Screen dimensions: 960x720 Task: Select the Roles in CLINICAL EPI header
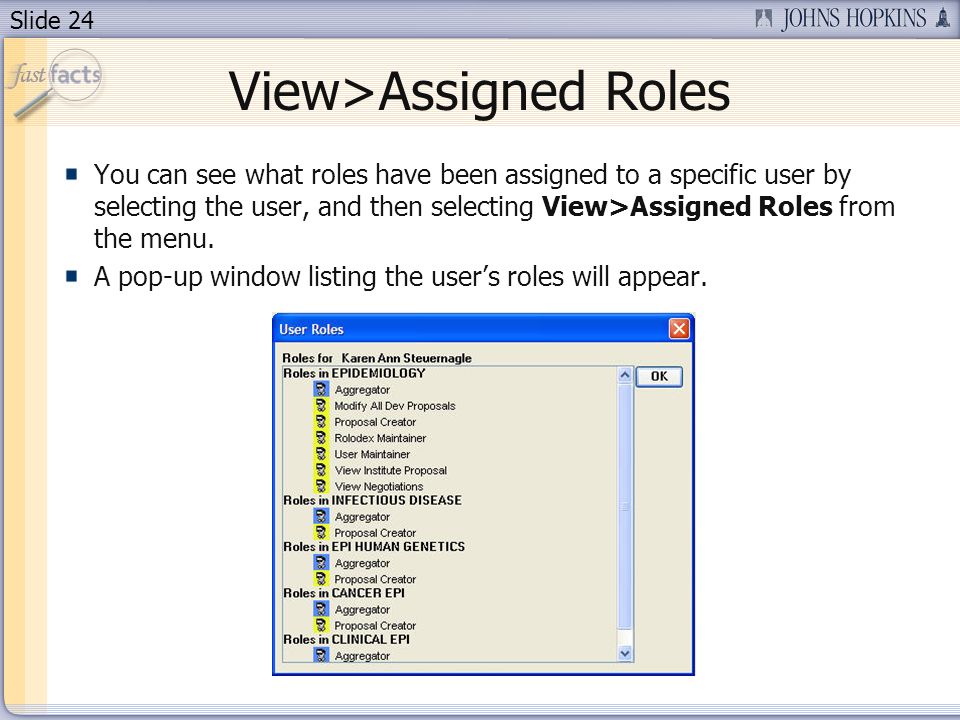(347, 640)
